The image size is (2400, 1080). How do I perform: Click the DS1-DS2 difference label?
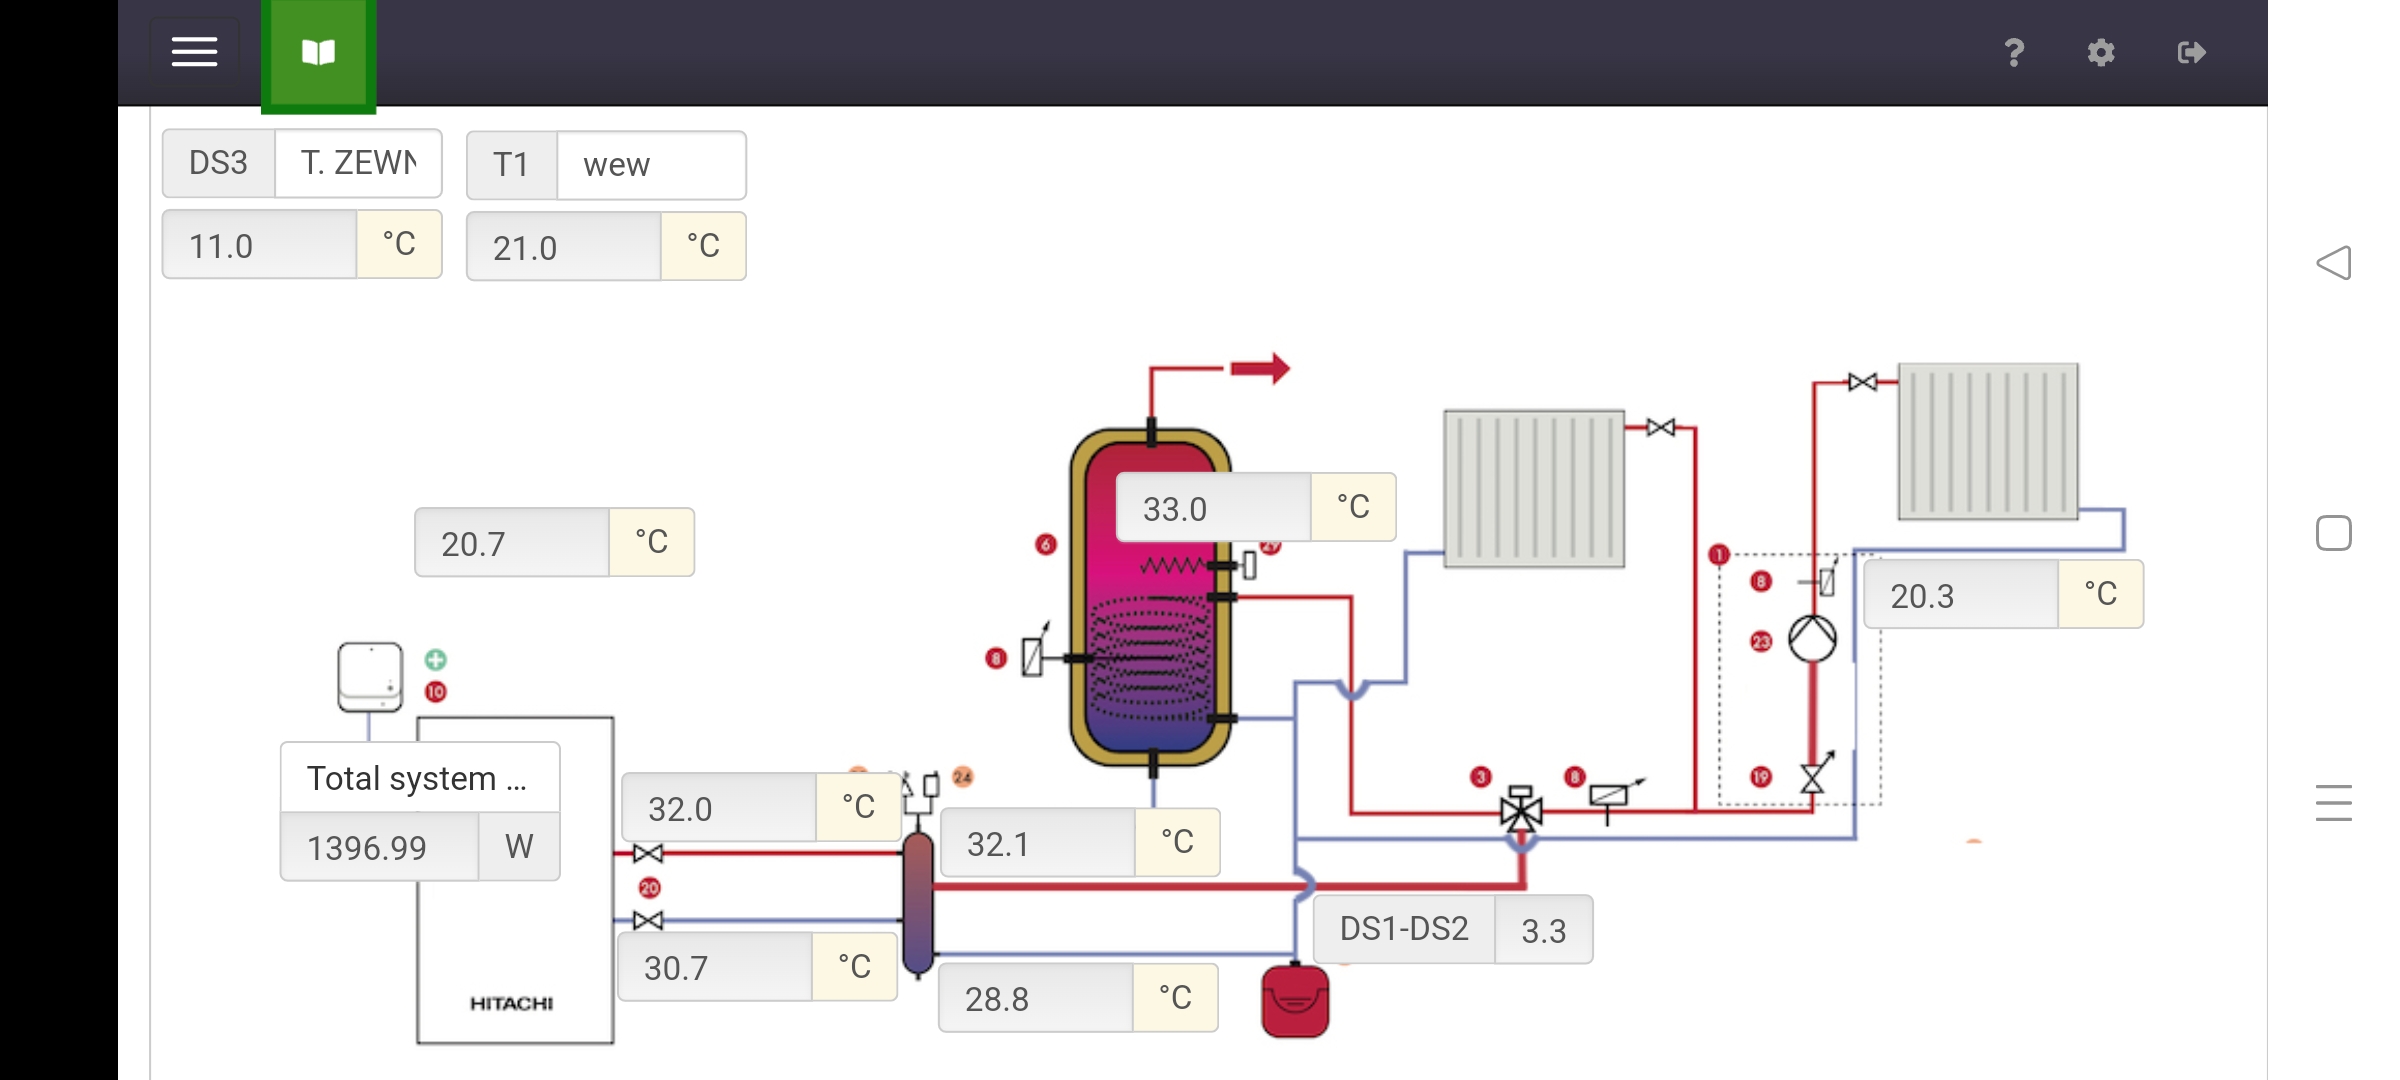click(1404, 929)
